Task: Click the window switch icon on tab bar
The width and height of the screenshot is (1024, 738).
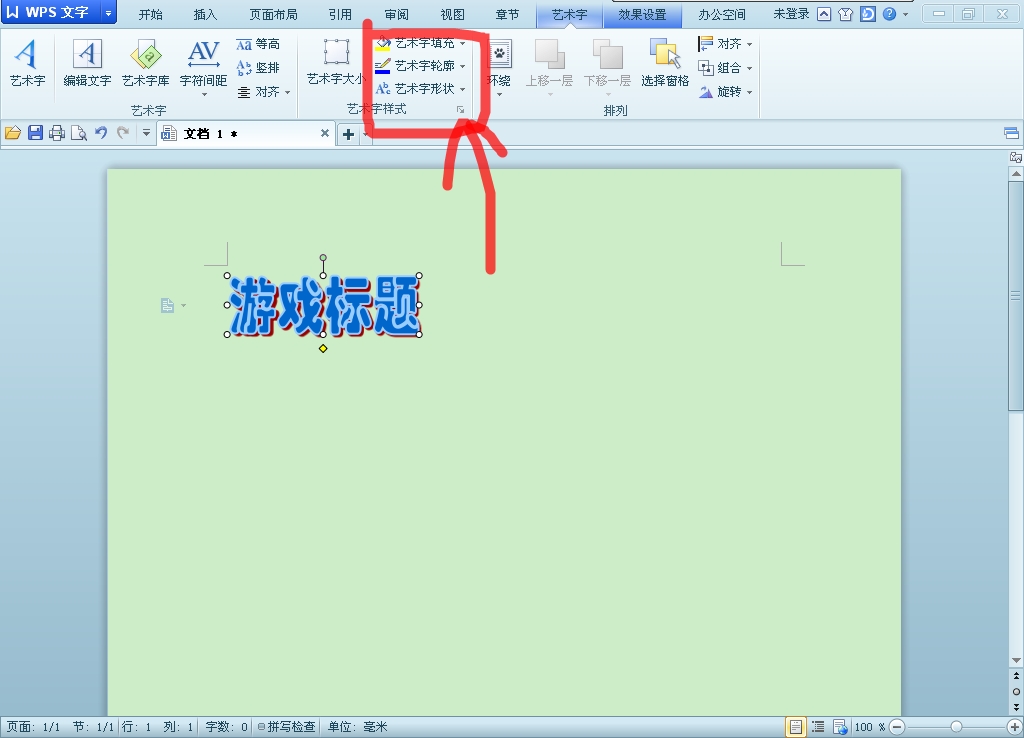Action: click(x=1011, y=133)
